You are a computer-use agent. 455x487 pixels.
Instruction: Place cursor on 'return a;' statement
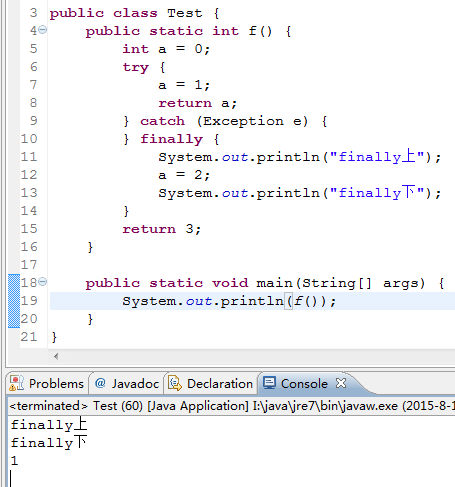197,103
